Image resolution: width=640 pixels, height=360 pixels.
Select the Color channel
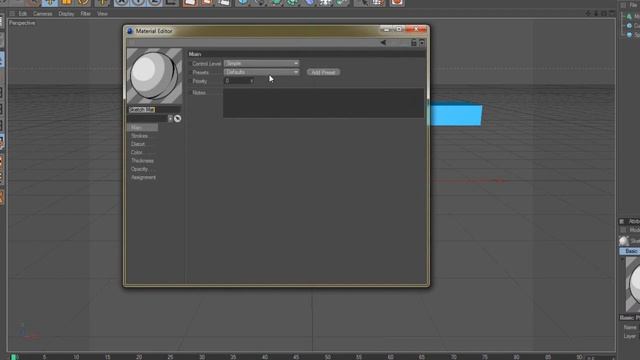[137, 152]
